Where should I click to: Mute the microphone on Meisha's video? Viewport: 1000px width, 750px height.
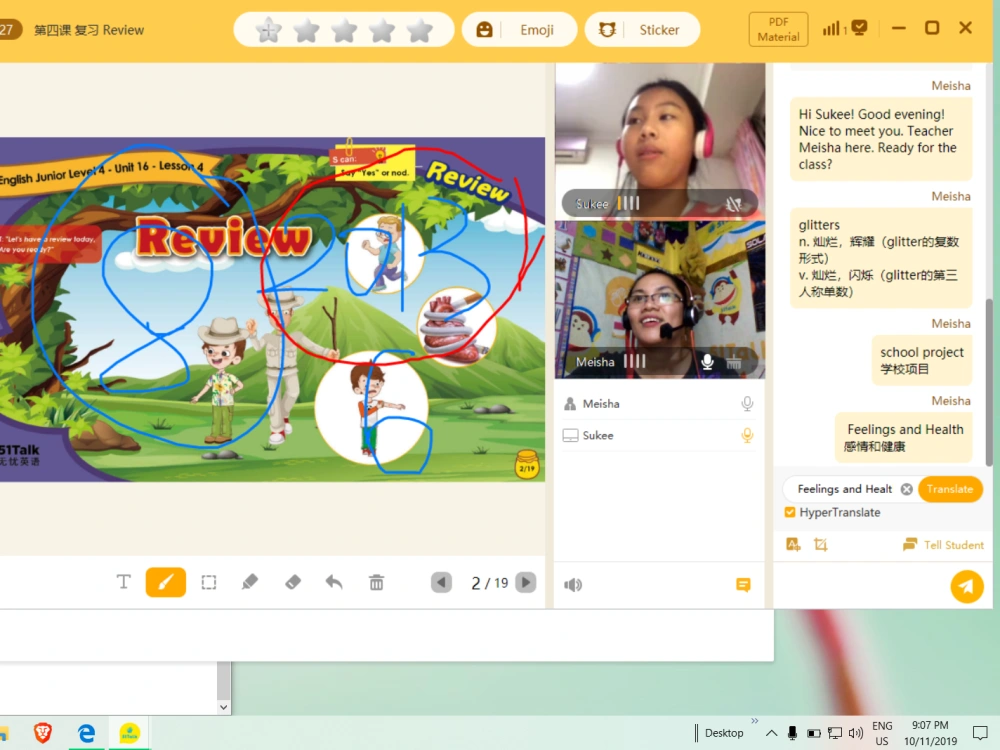point(707,362)
